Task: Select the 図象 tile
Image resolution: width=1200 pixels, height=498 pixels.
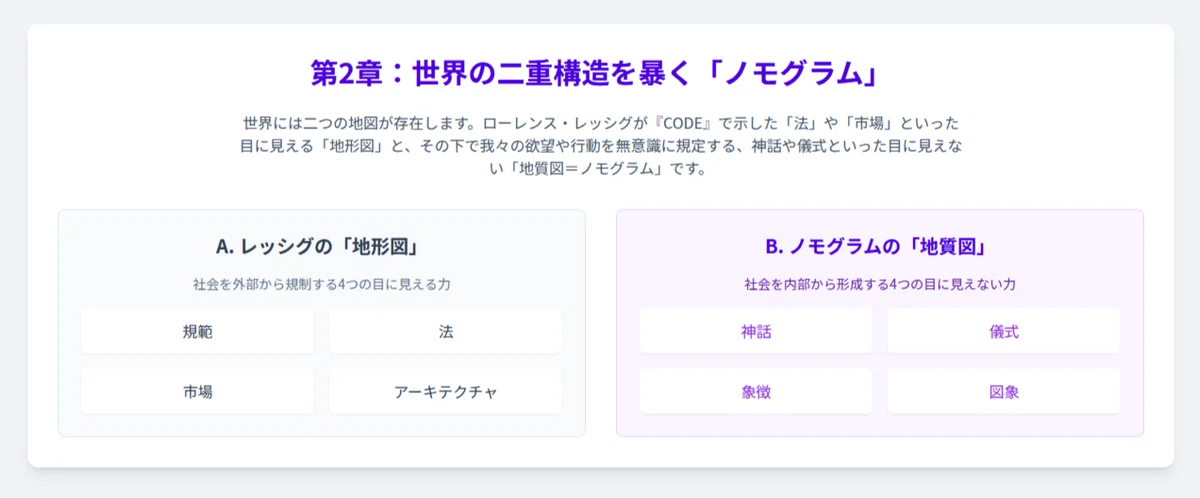Action: [x=1004, y=391]
